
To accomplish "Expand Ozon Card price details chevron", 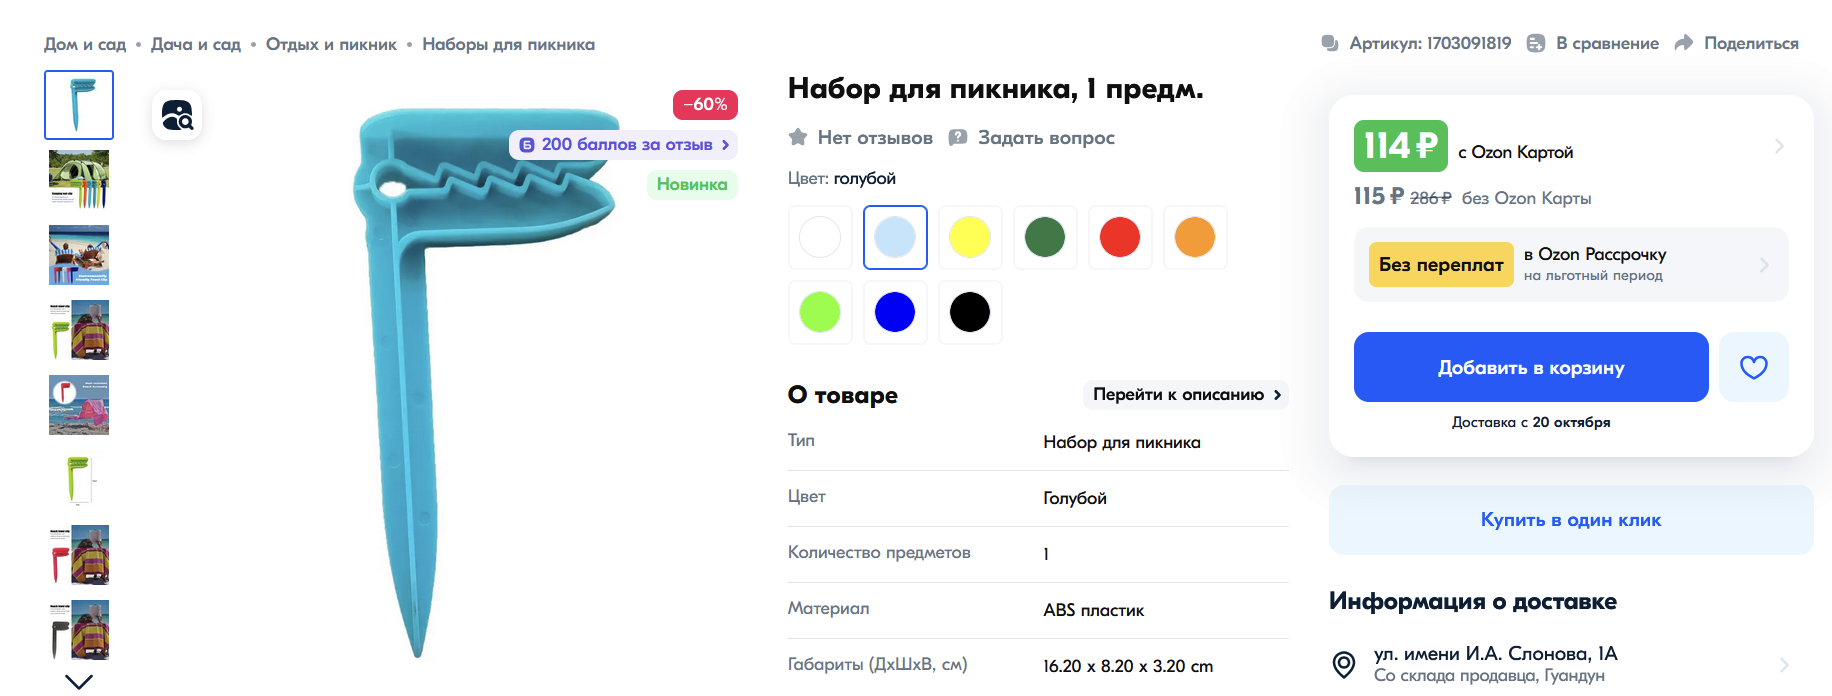I will click(1779, 146).
